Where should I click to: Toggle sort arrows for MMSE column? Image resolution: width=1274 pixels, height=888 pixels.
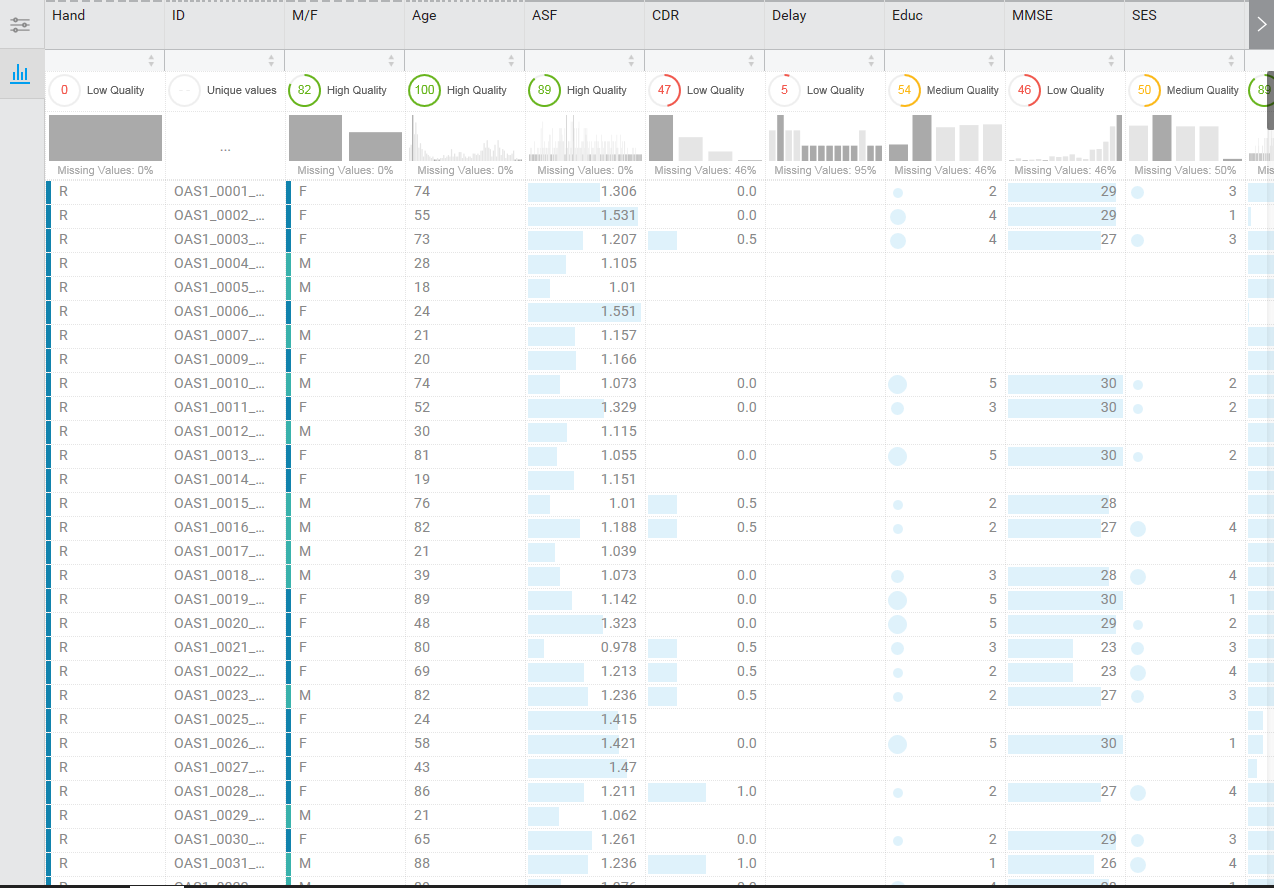1111,60
